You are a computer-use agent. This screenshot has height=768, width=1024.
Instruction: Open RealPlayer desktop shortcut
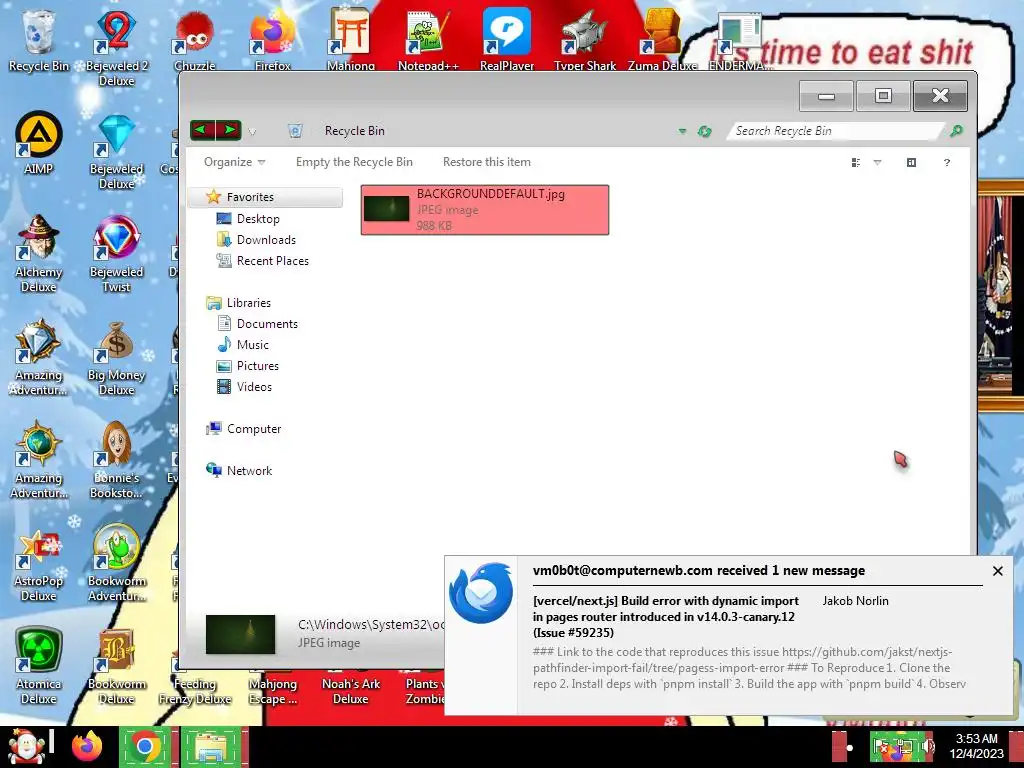507,39
